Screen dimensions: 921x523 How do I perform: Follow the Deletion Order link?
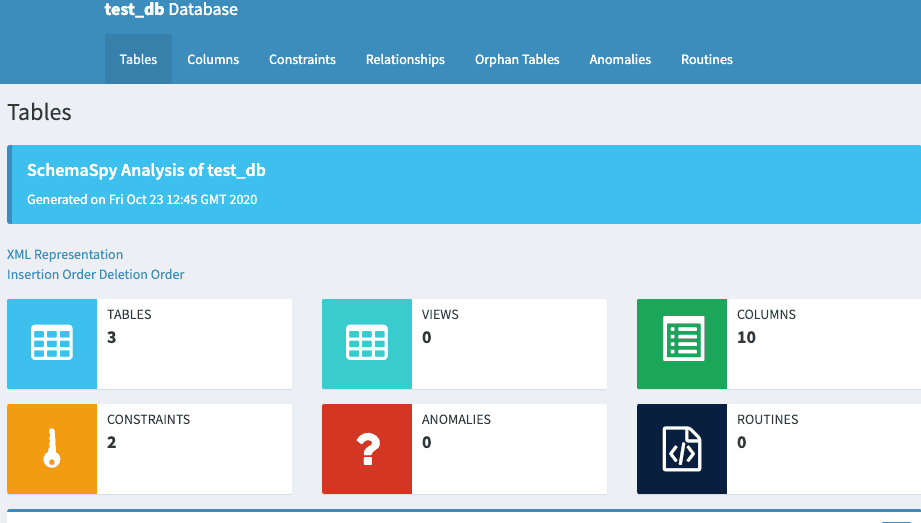(142, 274)
